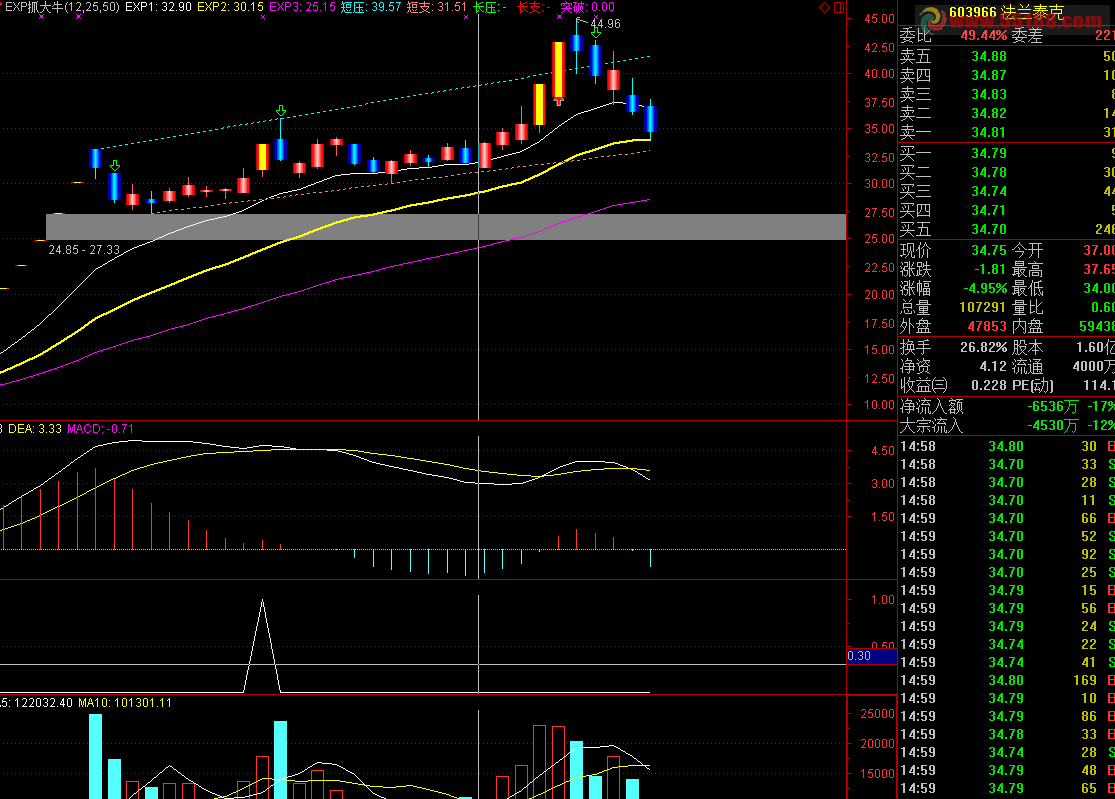Screen dimensions: 1115x799
Task: Select the 买二 bid row at 34.78
Action: pos(1007,173)
